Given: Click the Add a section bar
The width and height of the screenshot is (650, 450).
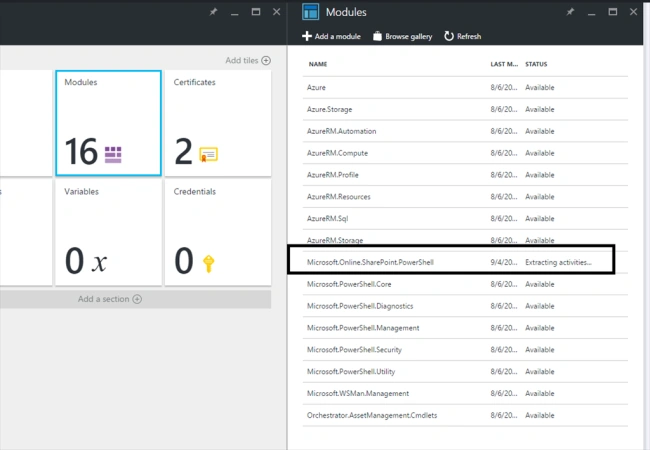Looking at the screenshot, I should (136, 299).
